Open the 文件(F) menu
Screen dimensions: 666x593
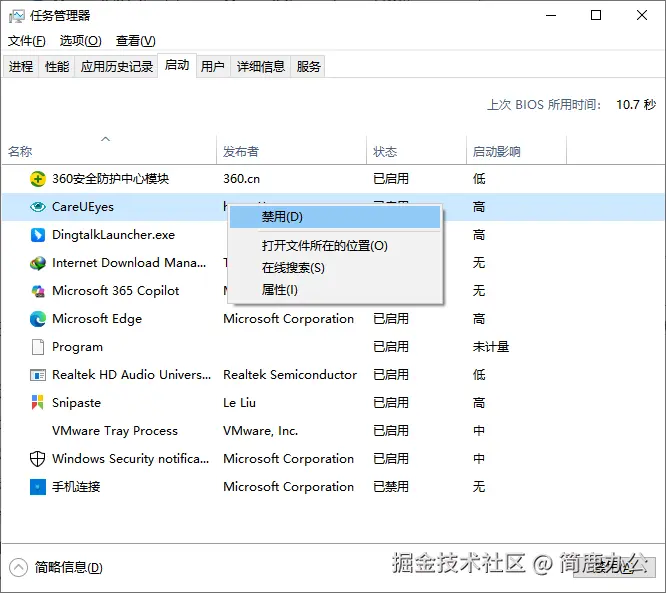pos(27,41)
